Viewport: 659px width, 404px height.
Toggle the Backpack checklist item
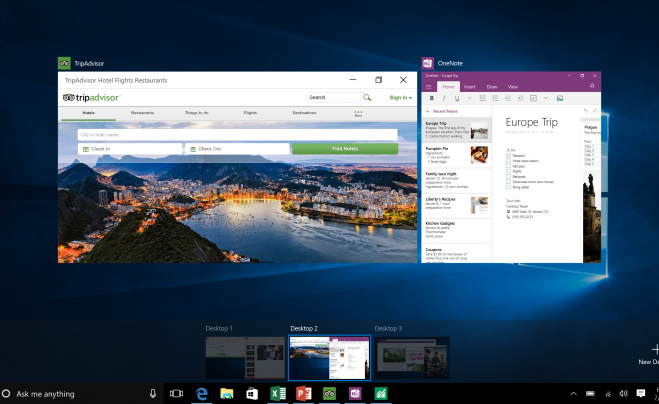click(x=509, y=176)
